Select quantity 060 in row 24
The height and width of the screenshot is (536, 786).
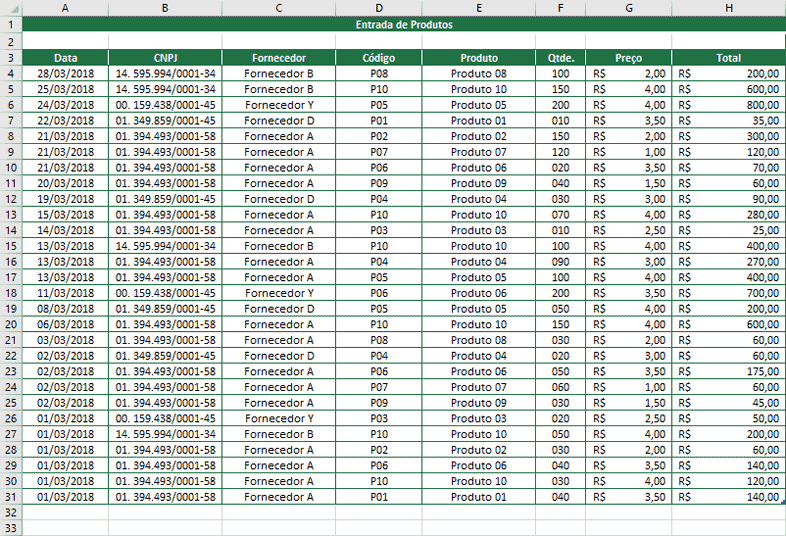(560, 387)
